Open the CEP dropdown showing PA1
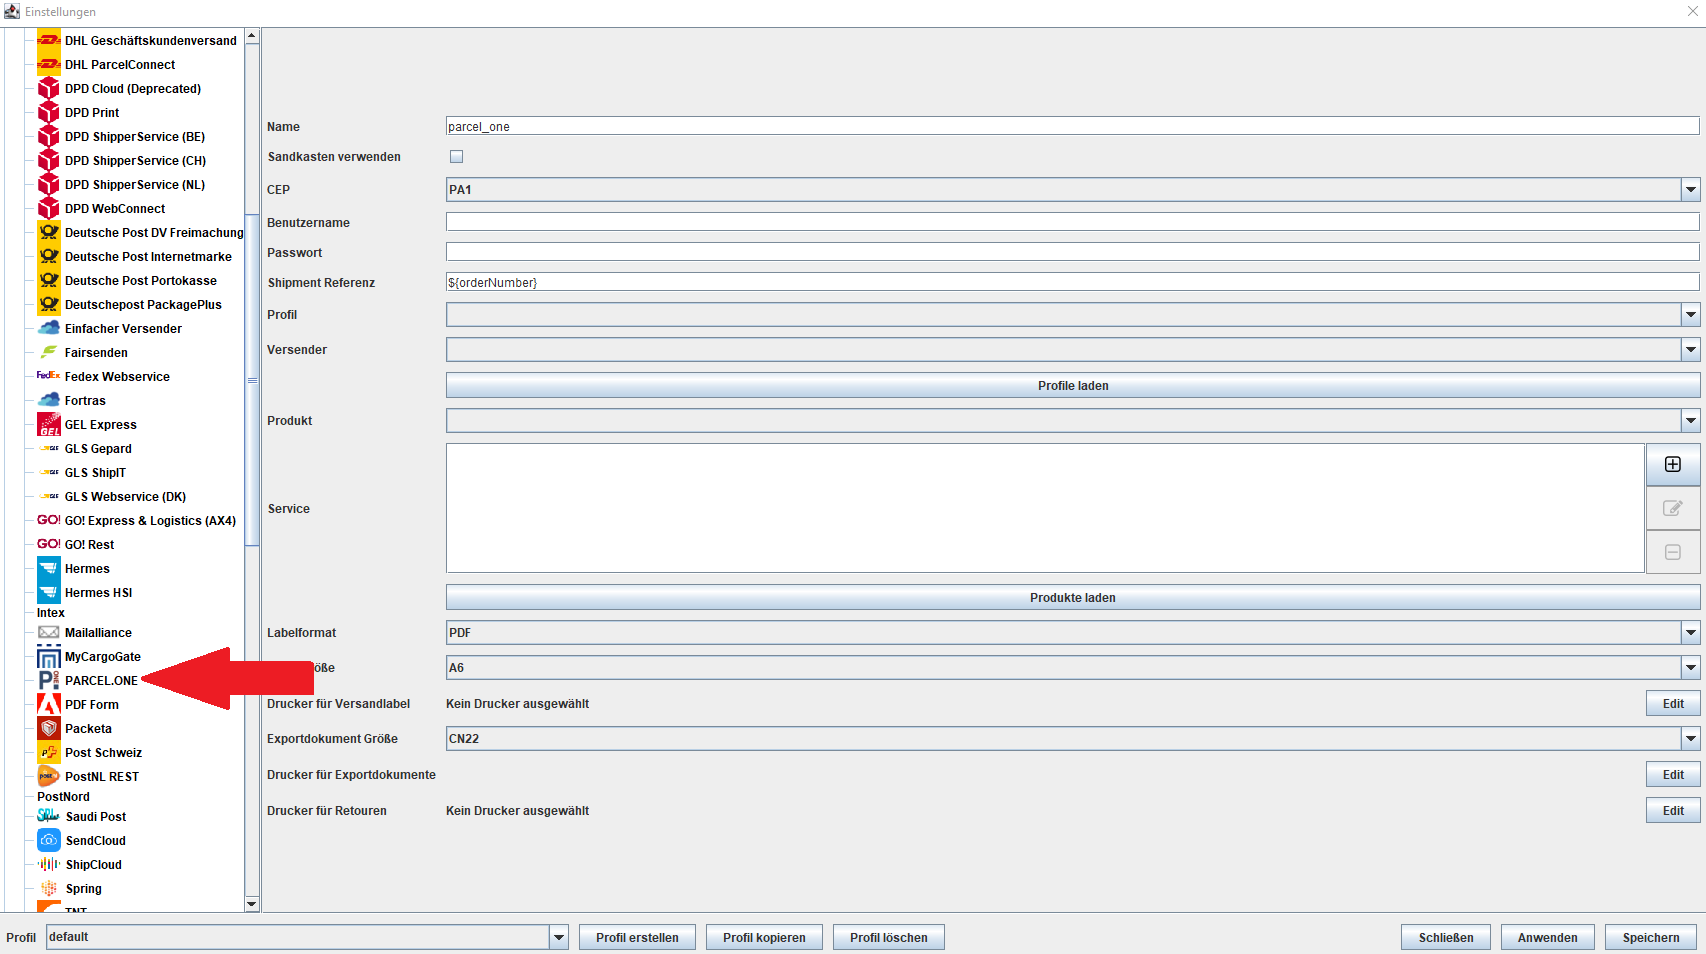The height and width of the screenshot is (954, 1706). point(1073,190)
